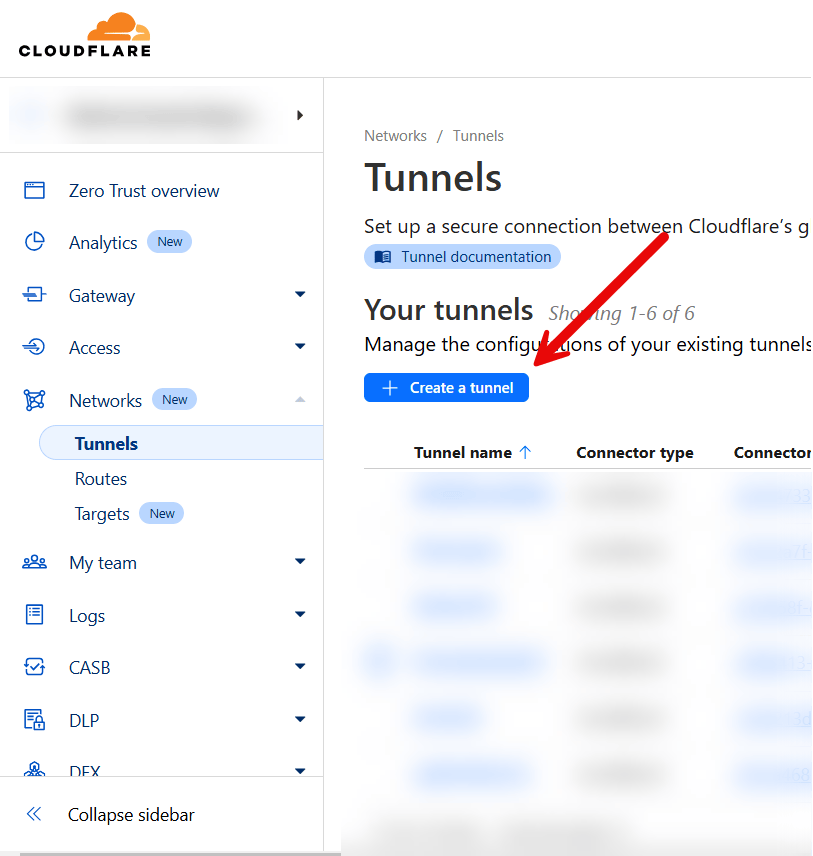Viewport: 813px width, 856px height.
Task: Open the Analytics pie chart icon
Action: (35, 242)
